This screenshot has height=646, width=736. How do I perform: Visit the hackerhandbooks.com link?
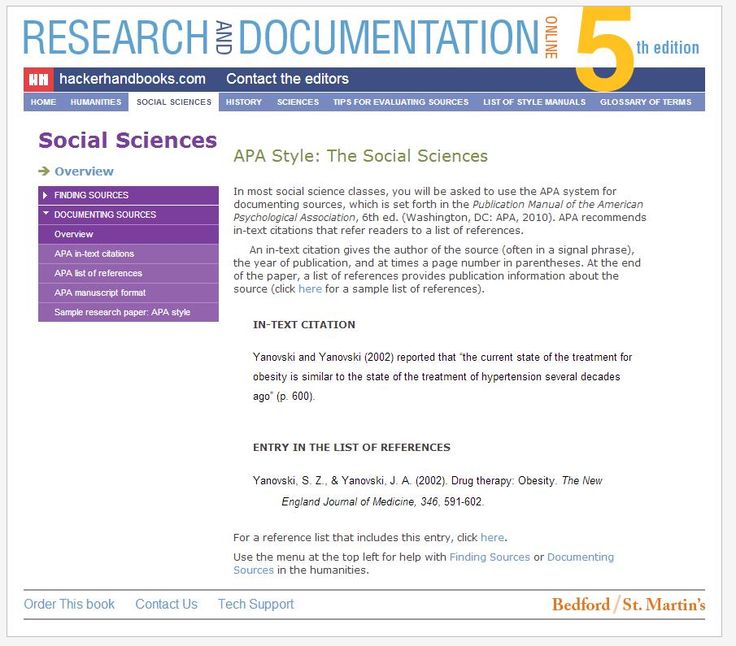tap(132, 79)
